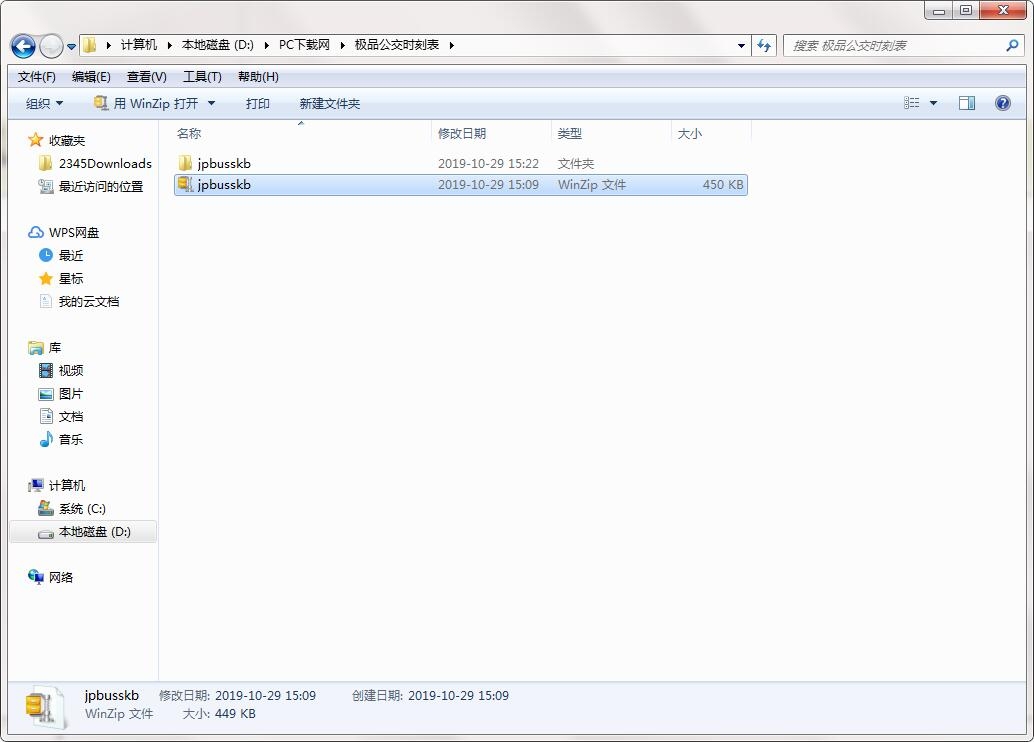Viewport: 1034px width, 742px height.
Task: Click the 音乐 music note icon
Action: tap(46, 439)
